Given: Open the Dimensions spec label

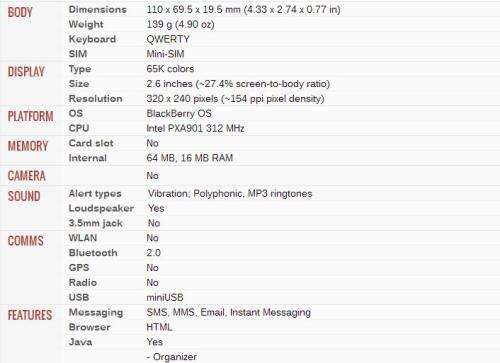Looking at the screenshot, I should (98, 9).
